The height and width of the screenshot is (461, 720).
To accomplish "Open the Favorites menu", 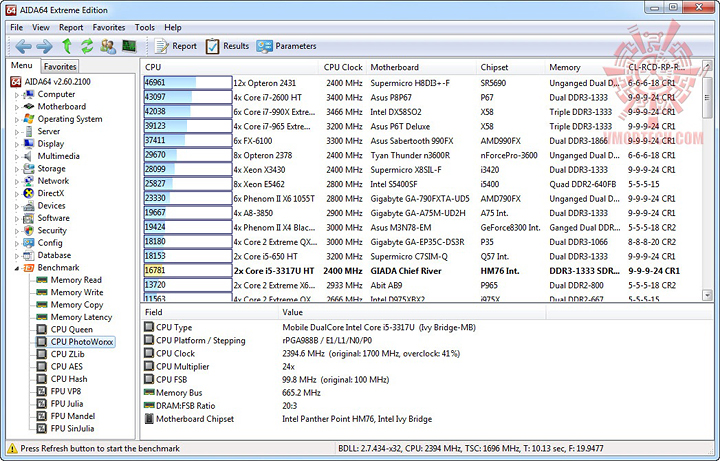I will (109, 28).
